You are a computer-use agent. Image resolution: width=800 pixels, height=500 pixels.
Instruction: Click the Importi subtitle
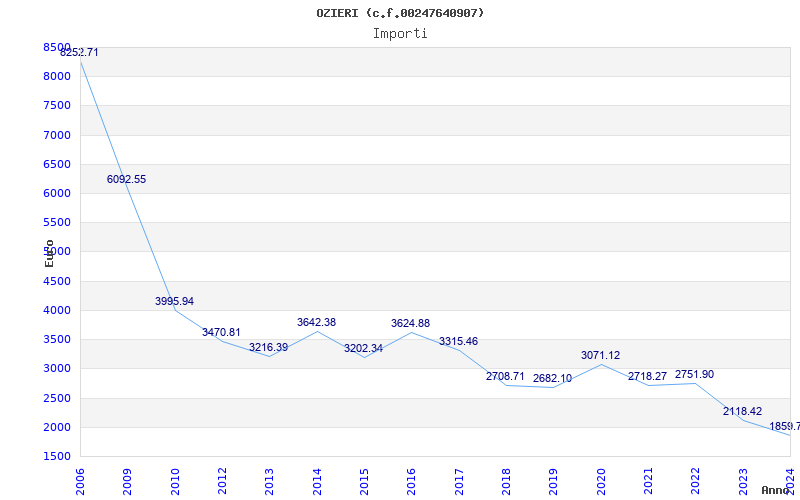pyautogui.click(x=400, y=34)
